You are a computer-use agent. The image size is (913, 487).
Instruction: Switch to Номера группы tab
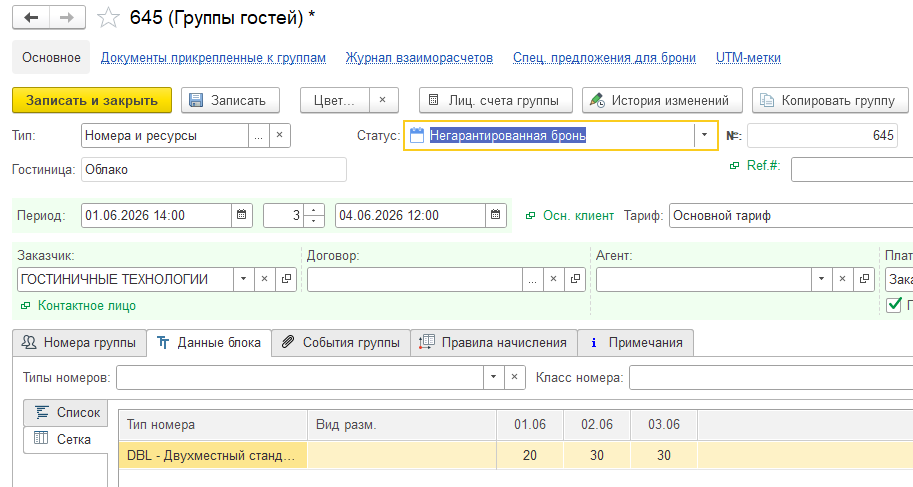79,343
